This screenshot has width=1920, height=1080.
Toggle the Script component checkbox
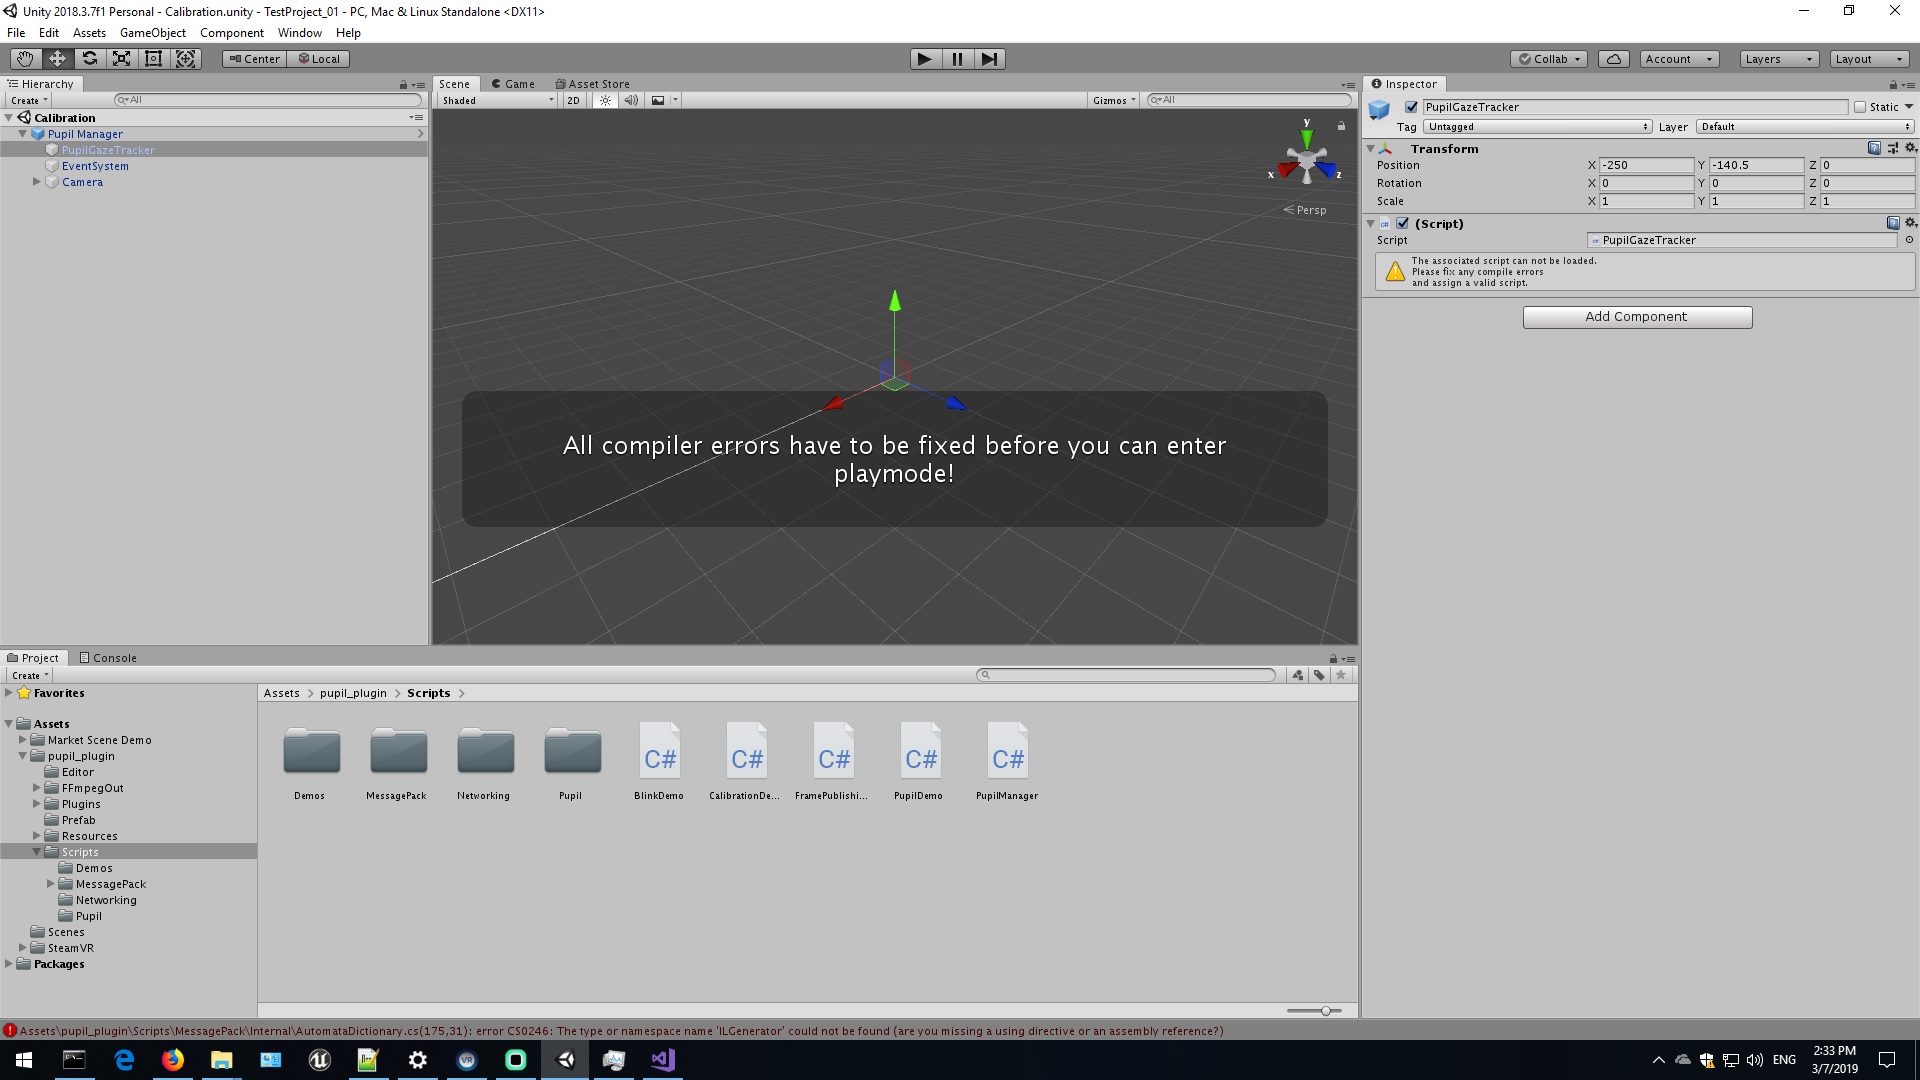(1403, 223)
